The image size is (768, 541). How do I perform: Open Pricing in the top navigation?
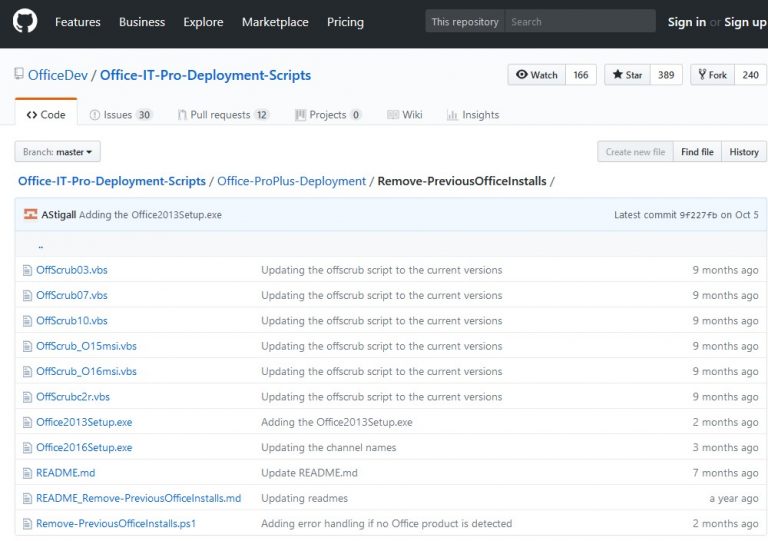click(345, 22)
